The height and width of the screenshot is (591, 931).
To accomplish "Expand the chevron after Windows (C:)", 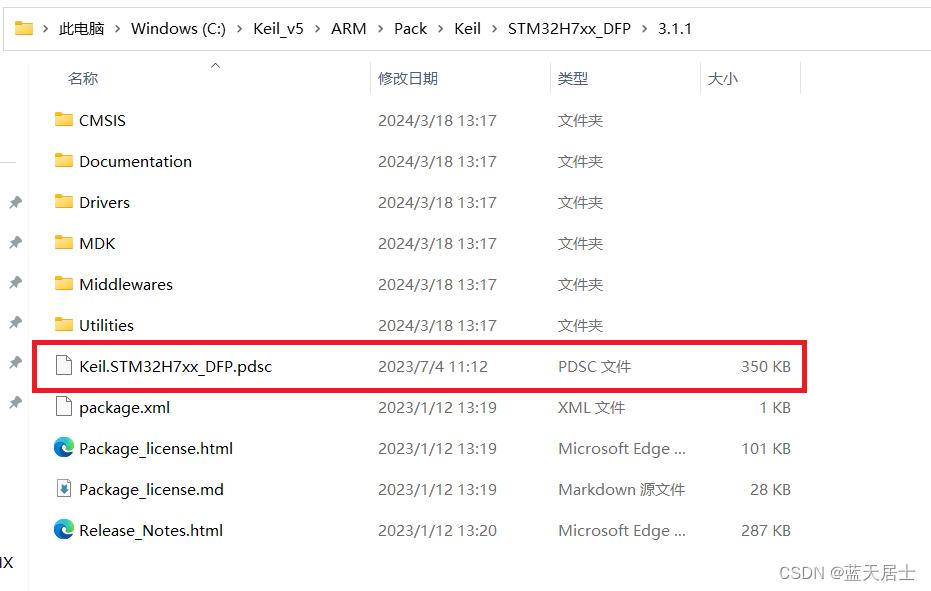I will pos(239,29).
